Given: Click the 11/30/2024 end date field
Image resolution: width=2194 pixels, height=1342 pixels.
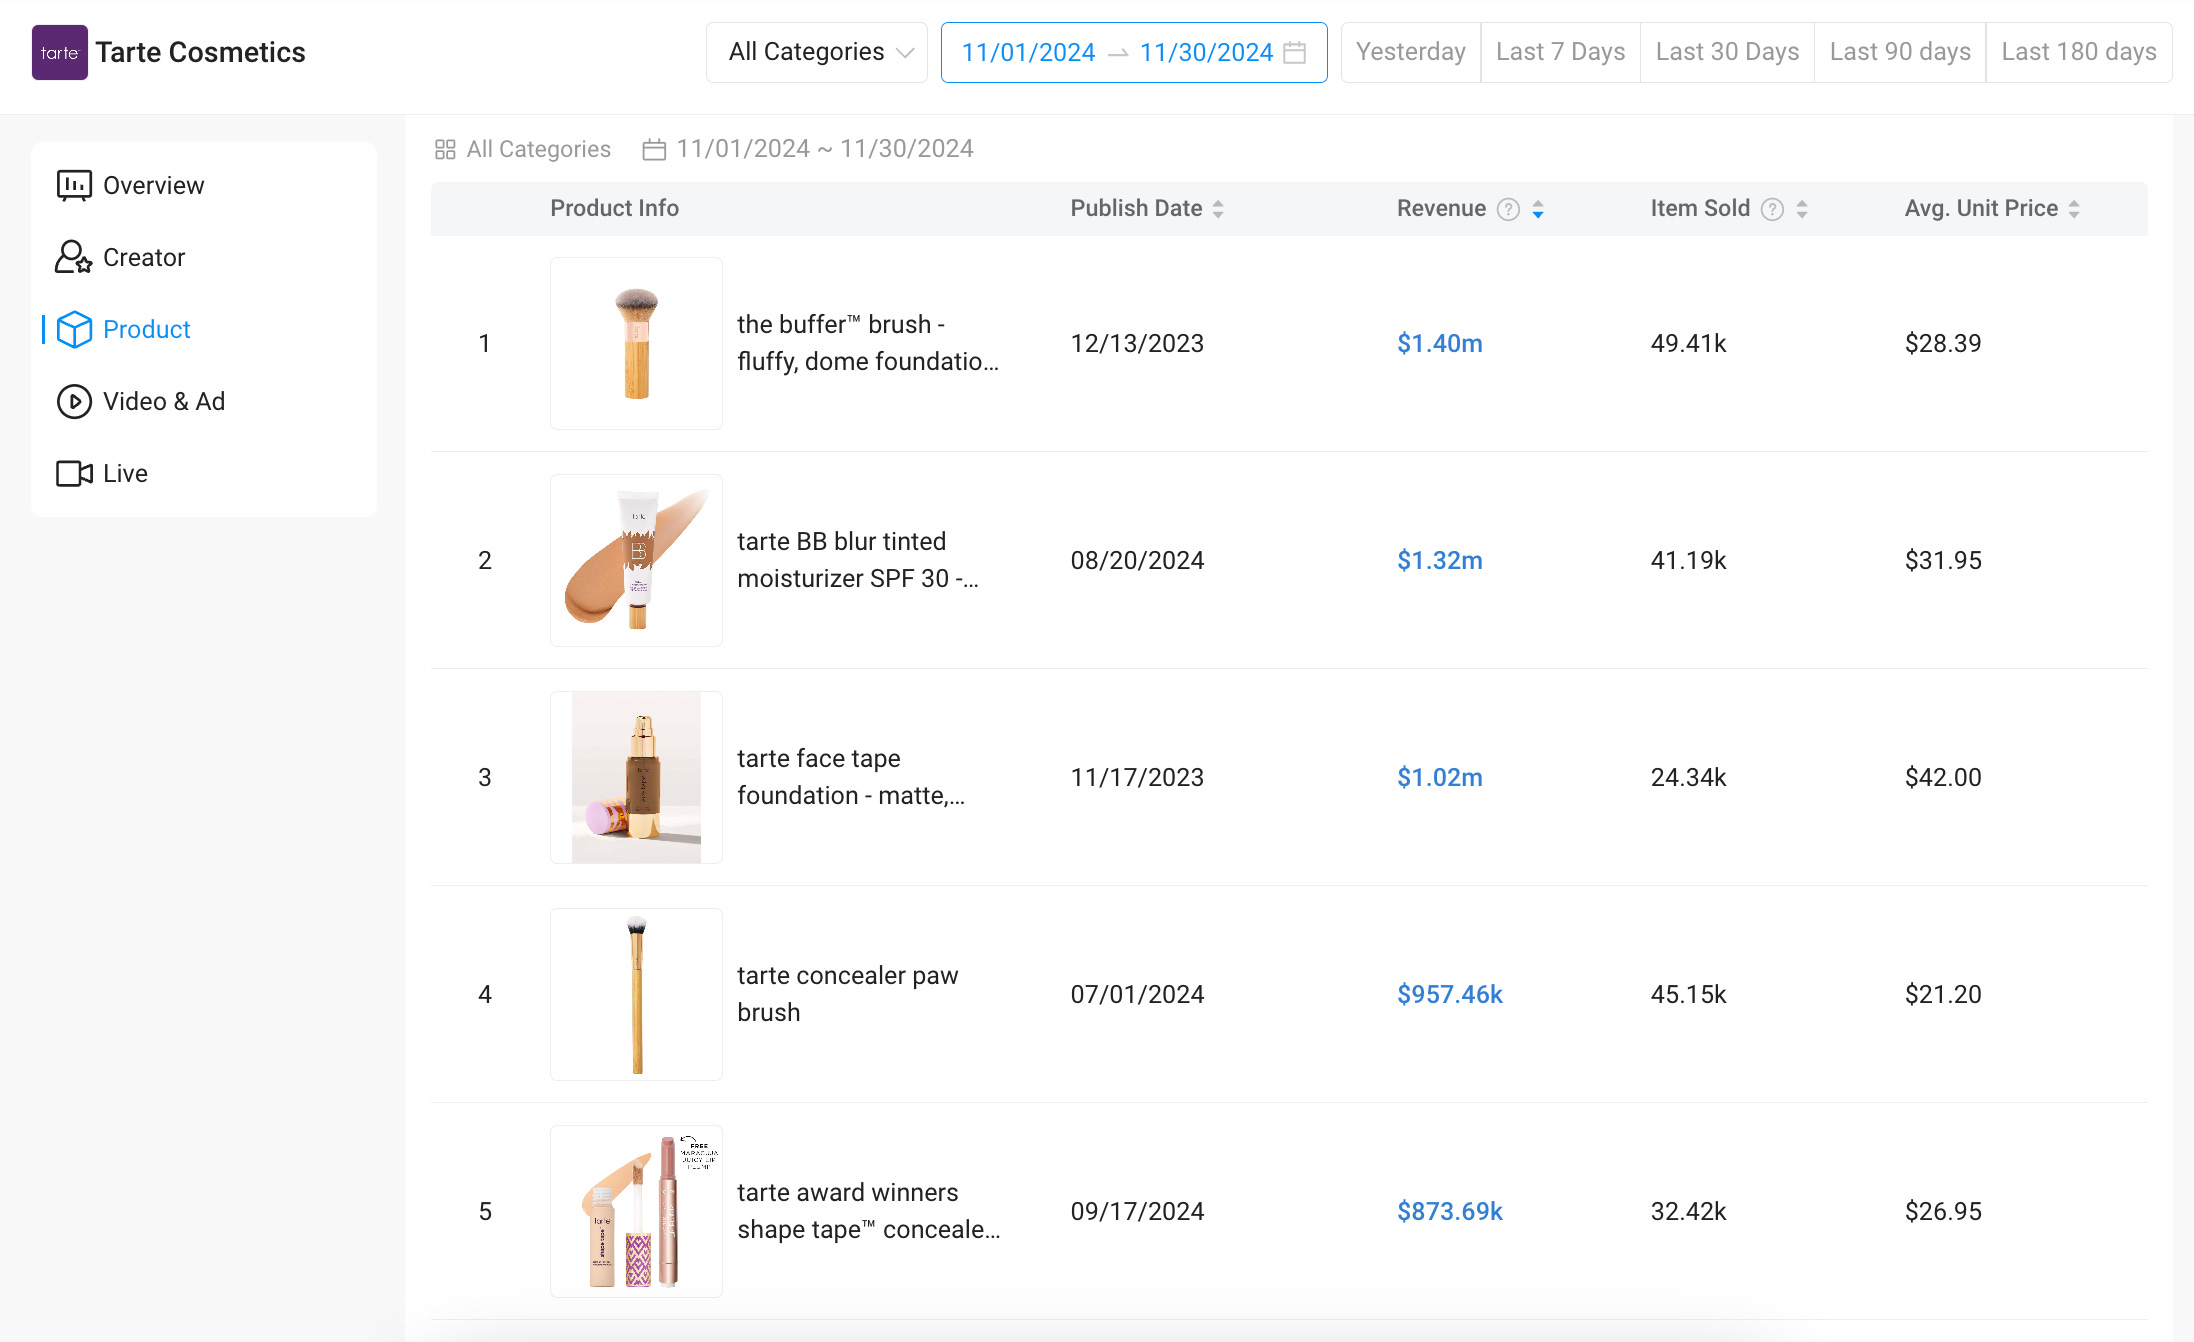Looking at the screenshot, I should tap(1206, 52).
